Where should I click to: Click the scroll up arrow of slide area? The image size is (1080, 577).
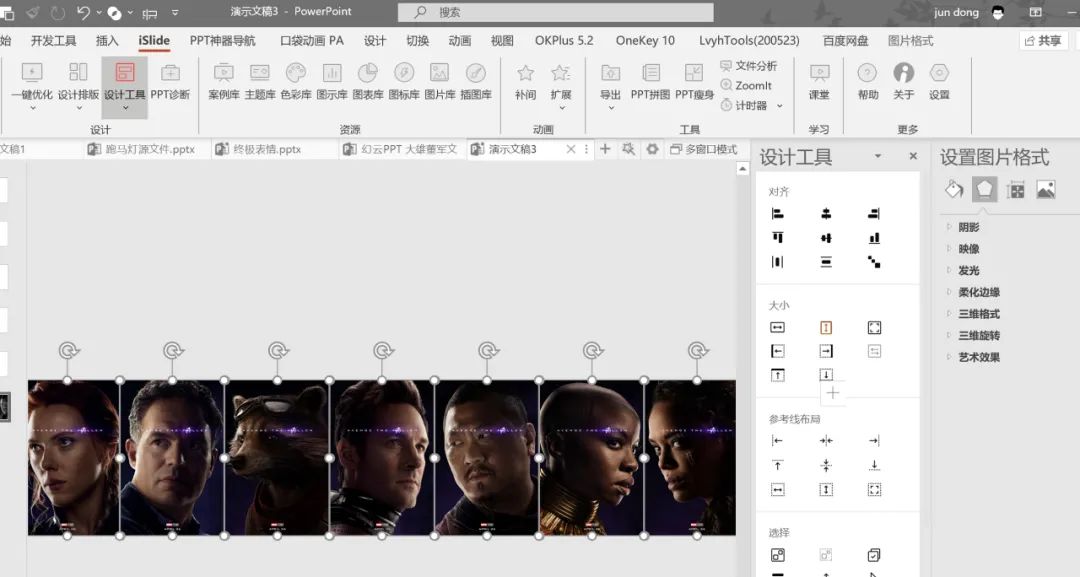point(742,169)
